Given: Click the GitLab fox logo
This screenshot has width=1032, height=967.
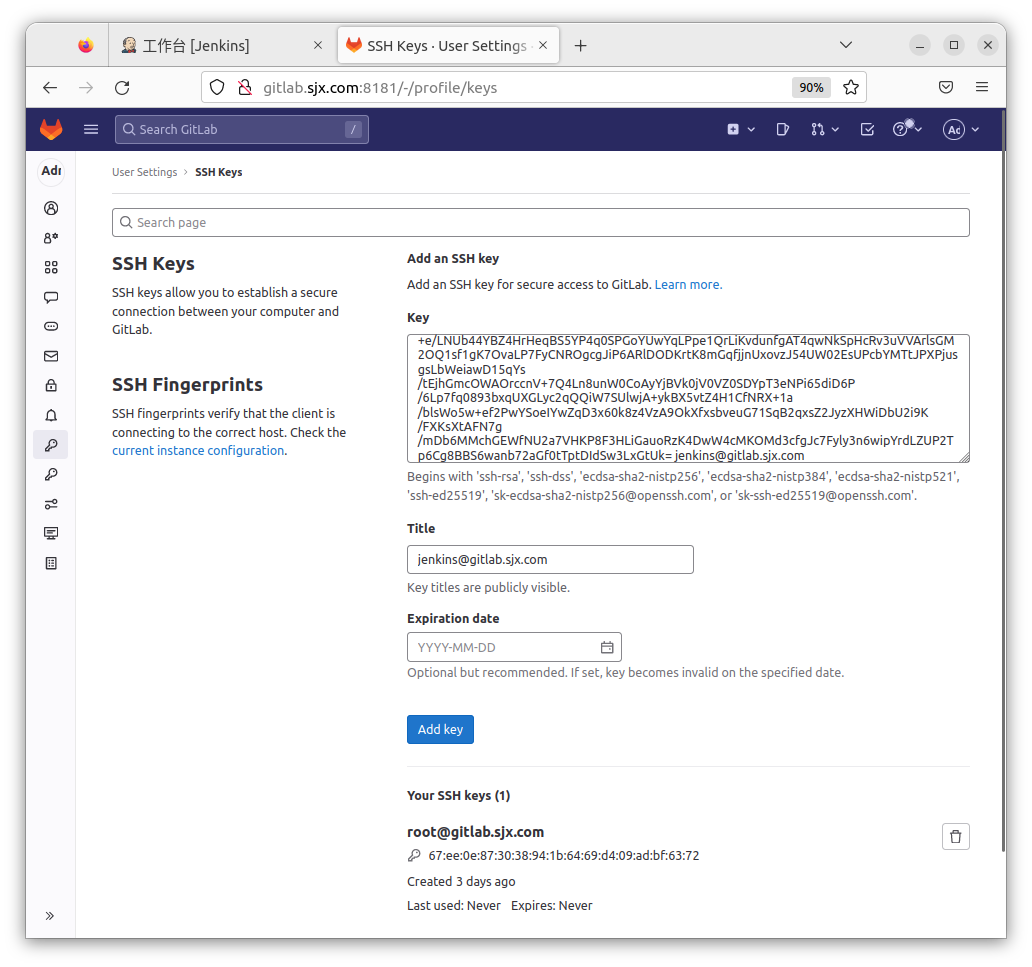Looking at the screenshot, I should 50,129.
